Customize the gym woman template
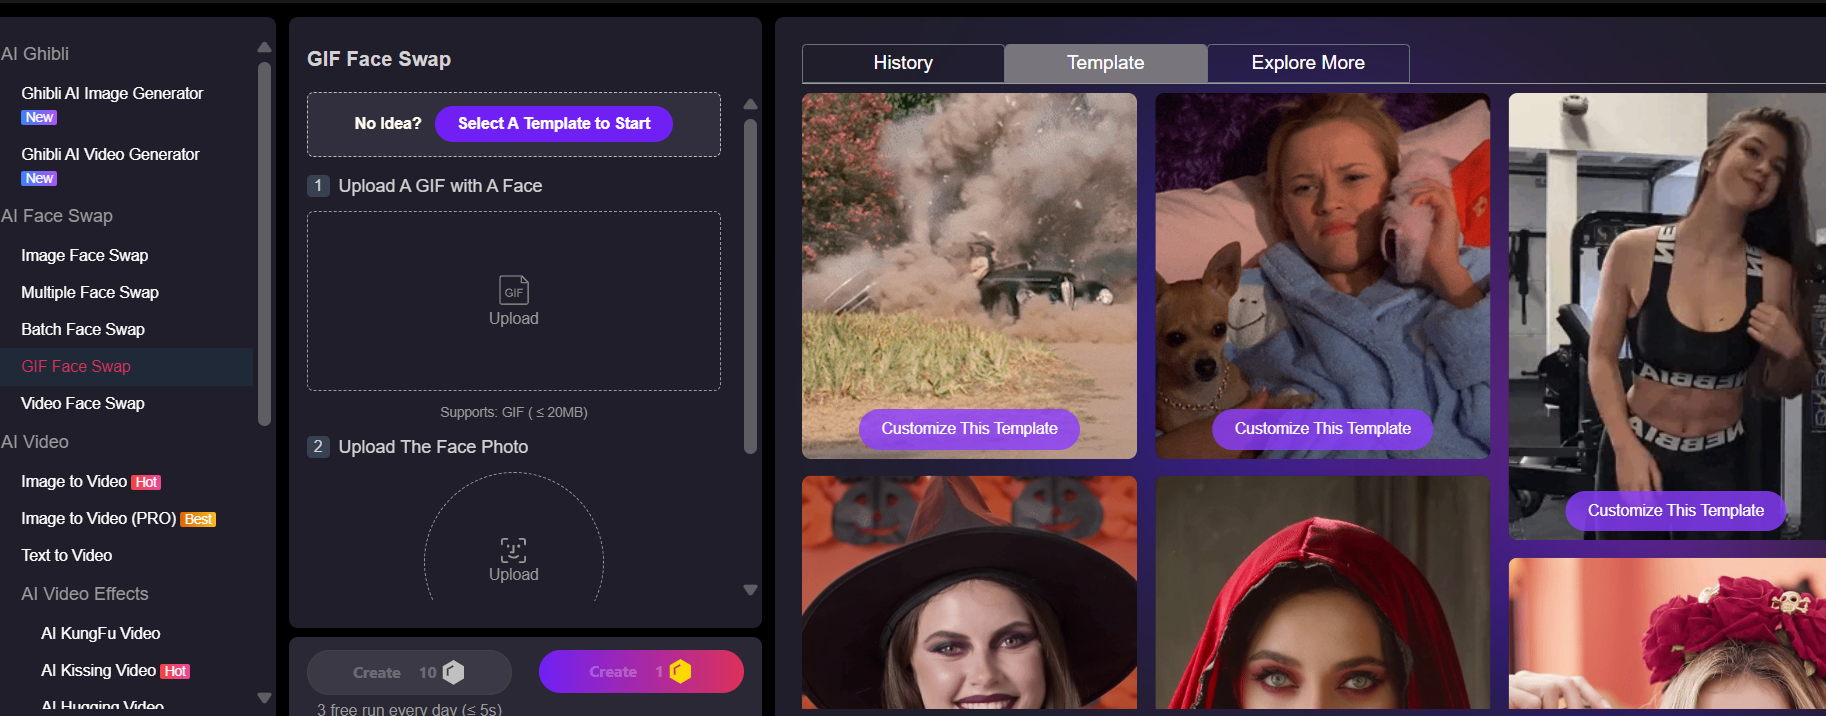1826x716 pixels. pos(1674,511)
